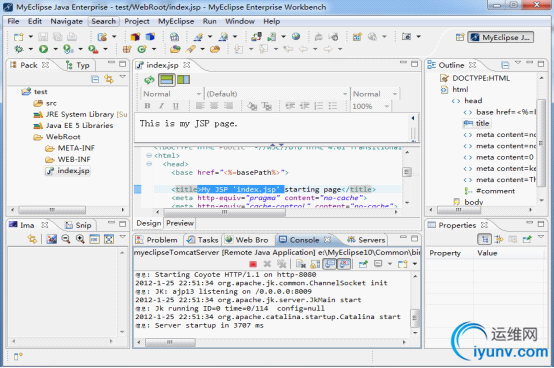Screen dimensions: 554x368
Task: Switch to the Preview tab in editor
Action: pyautogui.click(x=180, y=223)
